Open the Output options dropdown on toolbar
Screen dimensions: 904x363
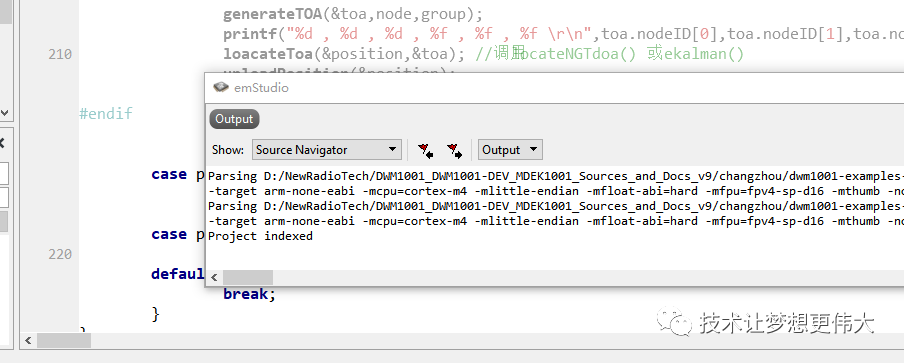(510, 150)
